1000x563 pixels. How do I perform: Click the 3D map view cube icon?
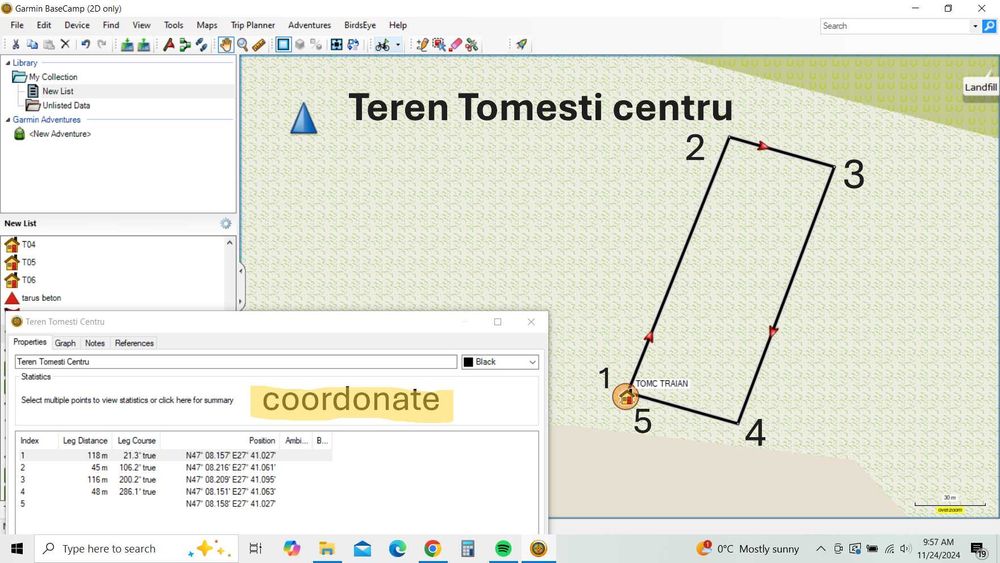tap(300, 45)
